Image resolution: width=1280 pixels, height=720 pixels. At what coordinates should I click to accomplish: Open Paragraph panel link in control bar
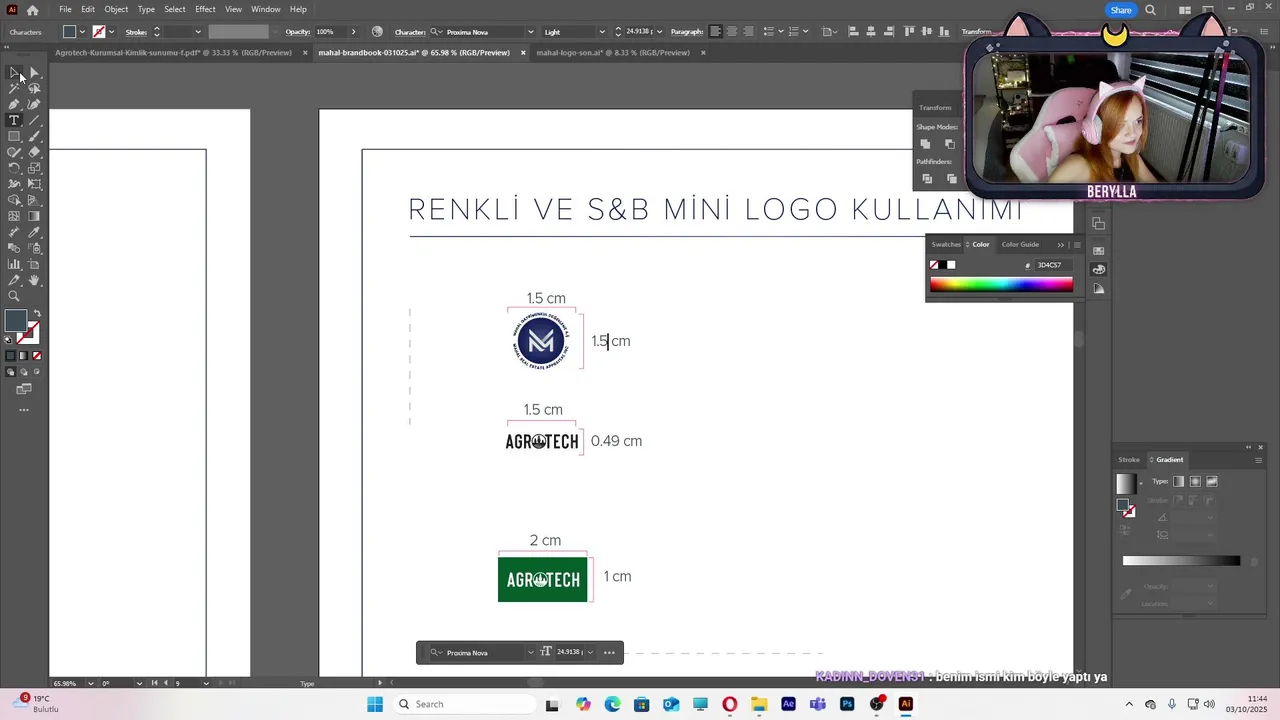tap(687, 32)
